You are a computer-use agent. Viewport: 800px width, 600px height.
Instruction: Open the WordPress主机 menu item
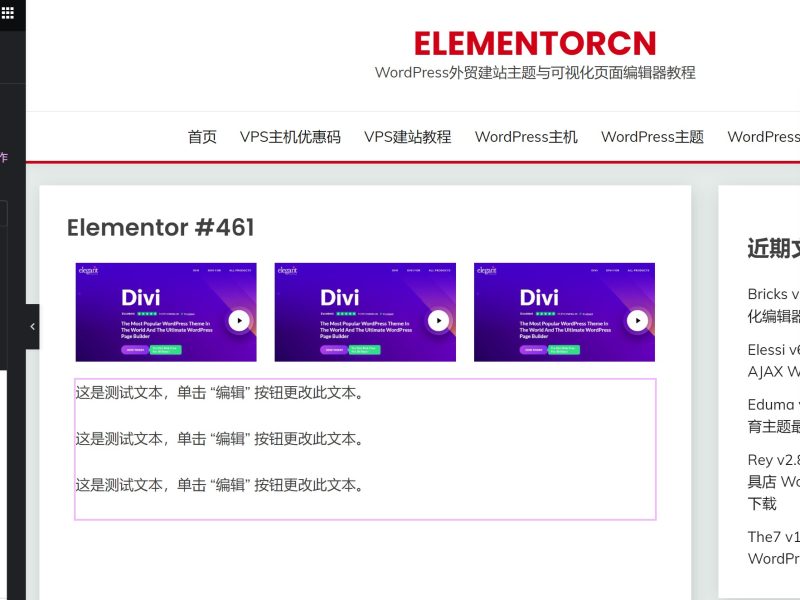[526, 137]
